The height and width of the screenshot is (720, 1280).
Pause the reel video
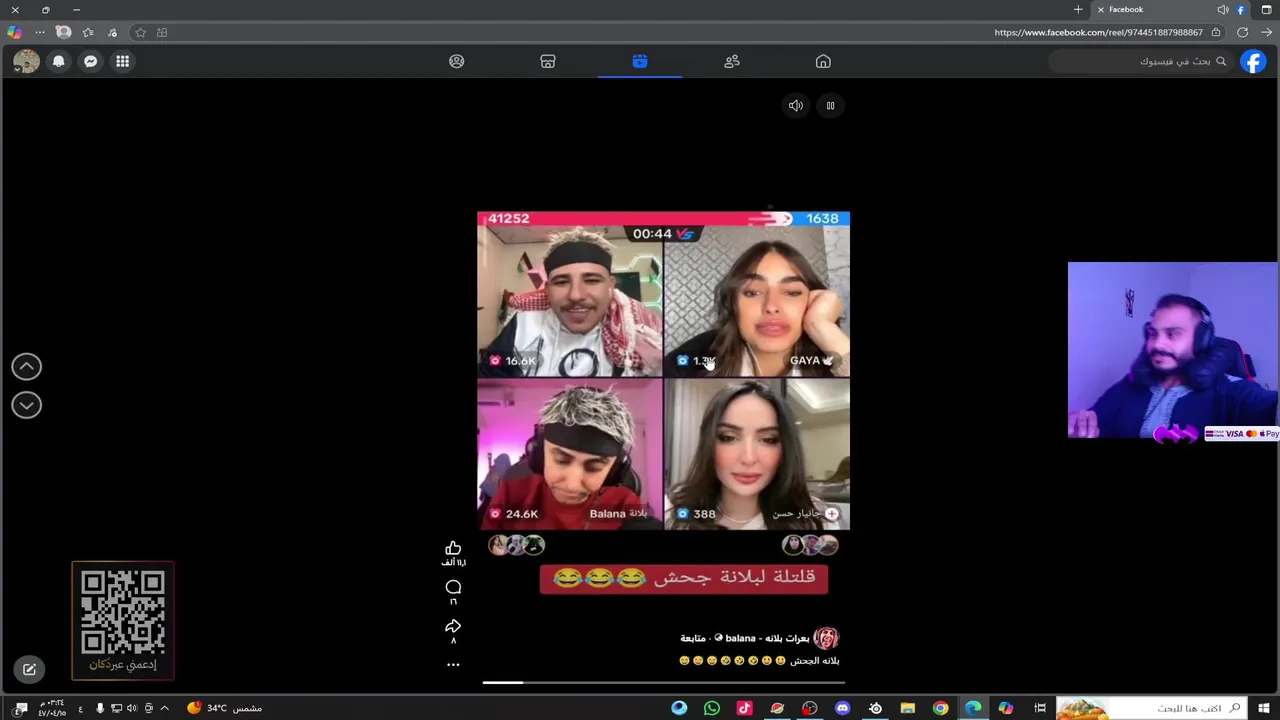pos(830,105)
